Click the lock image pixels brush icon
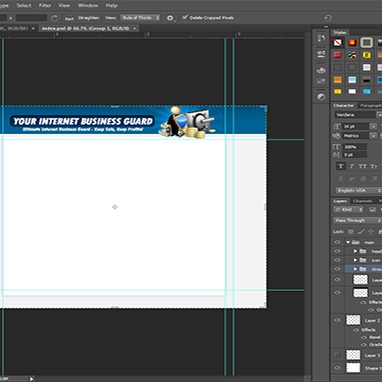 tap(361, 231)
